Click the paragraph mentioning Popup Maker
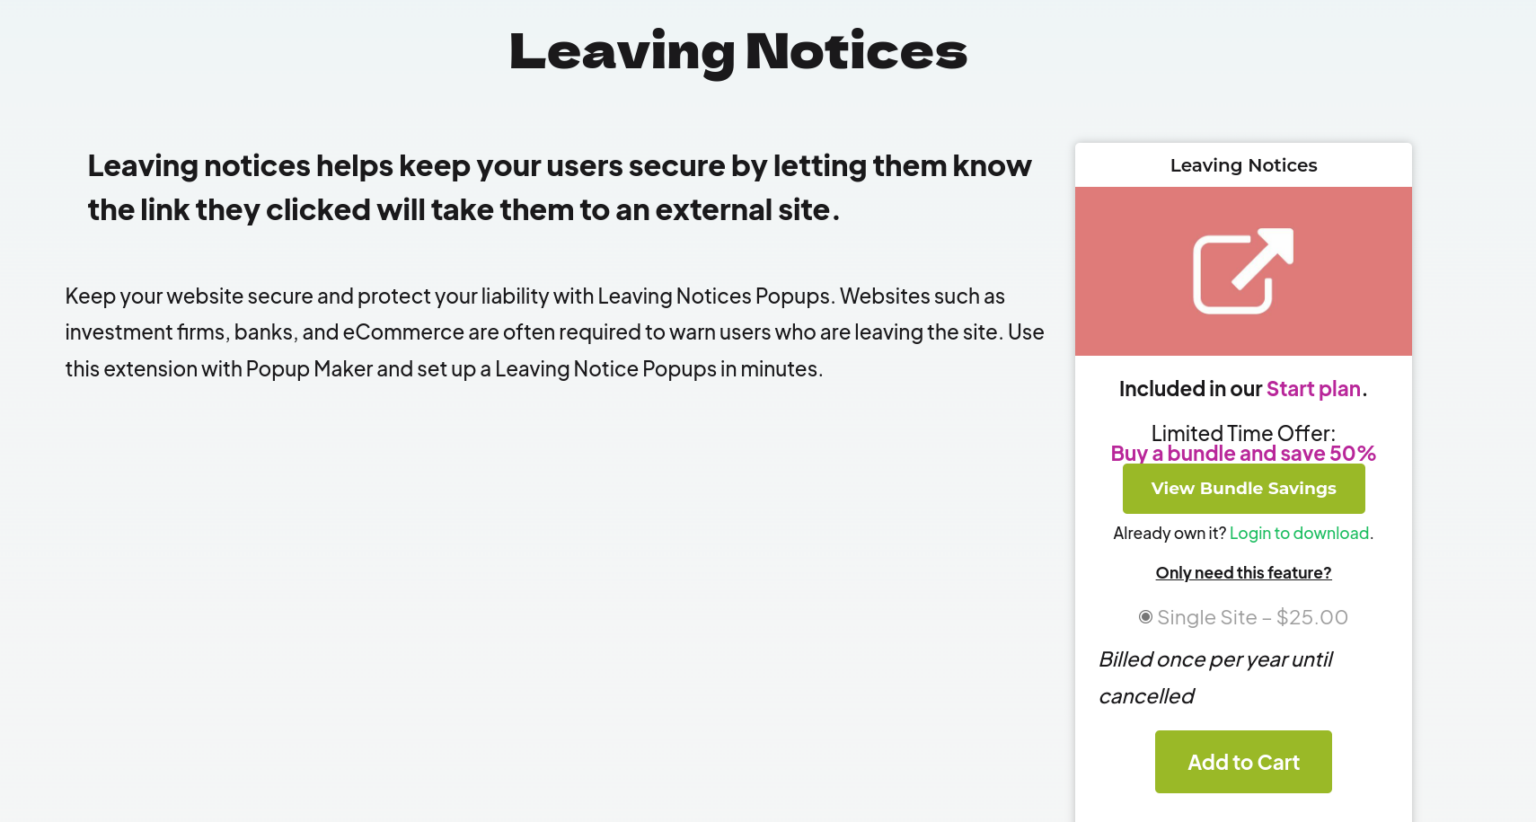Image resolution: width=1536 pixels, height=822 pixels. [x=554, y=332]
